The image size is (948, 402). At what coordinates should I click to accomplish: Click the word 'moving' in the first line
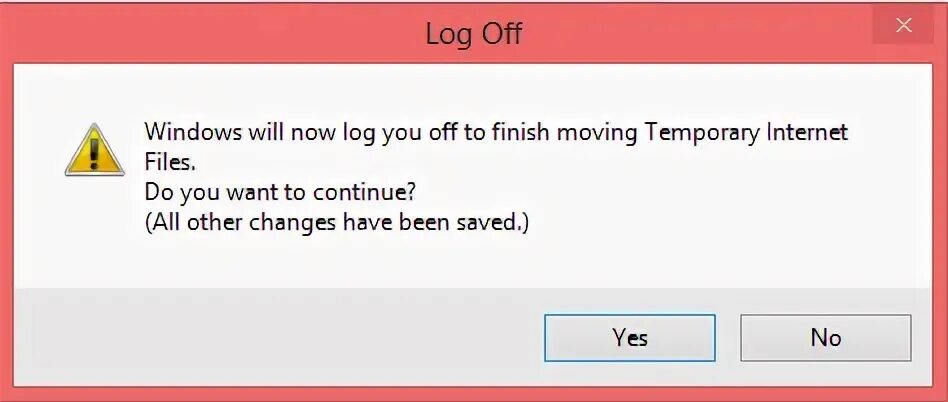point(597,133)
